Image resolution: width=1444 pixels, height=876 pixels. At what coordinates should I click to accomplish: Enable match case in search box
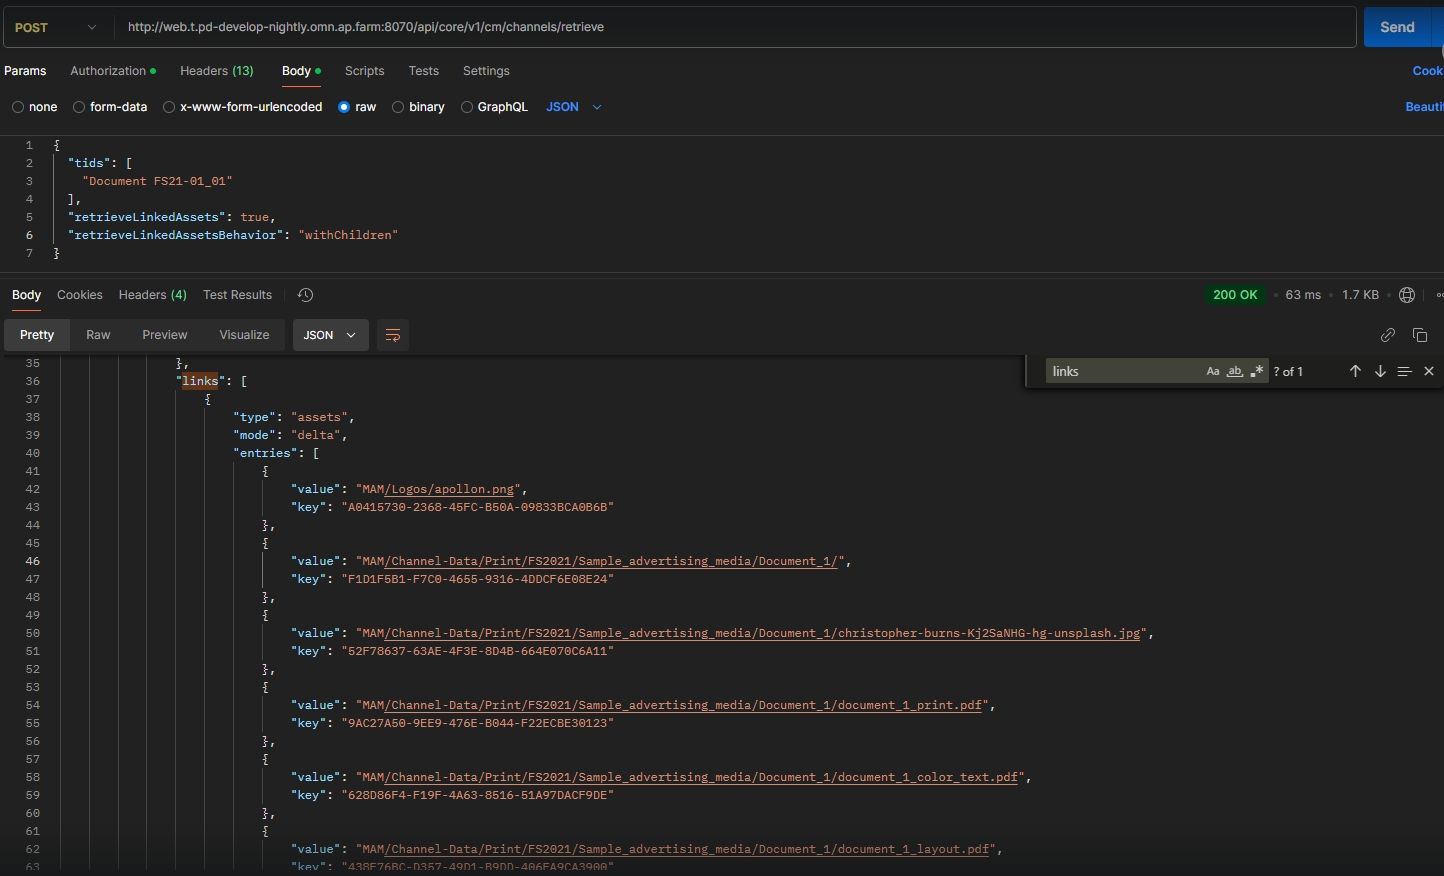pos(1213,371)
